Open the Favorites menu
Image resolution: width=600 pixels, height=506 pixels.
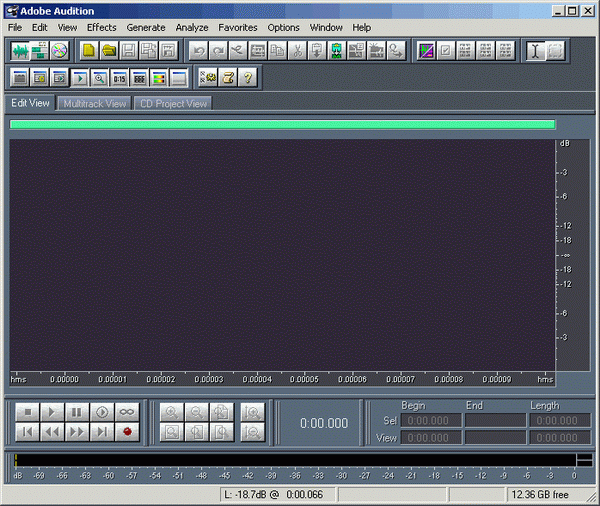[x=238, y=28]
